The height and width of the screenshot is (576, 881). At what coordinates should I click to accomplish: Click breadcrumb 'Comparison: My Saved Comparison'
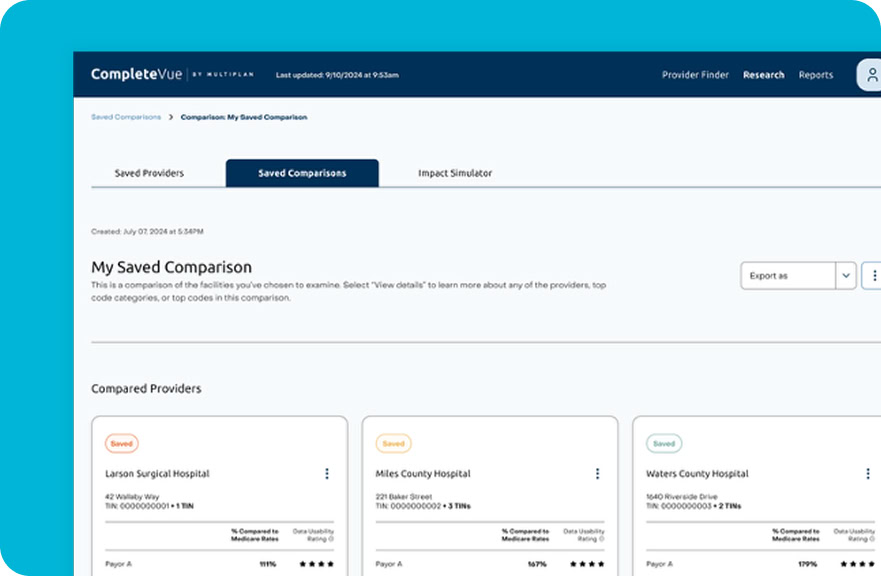tap(244, 117)
